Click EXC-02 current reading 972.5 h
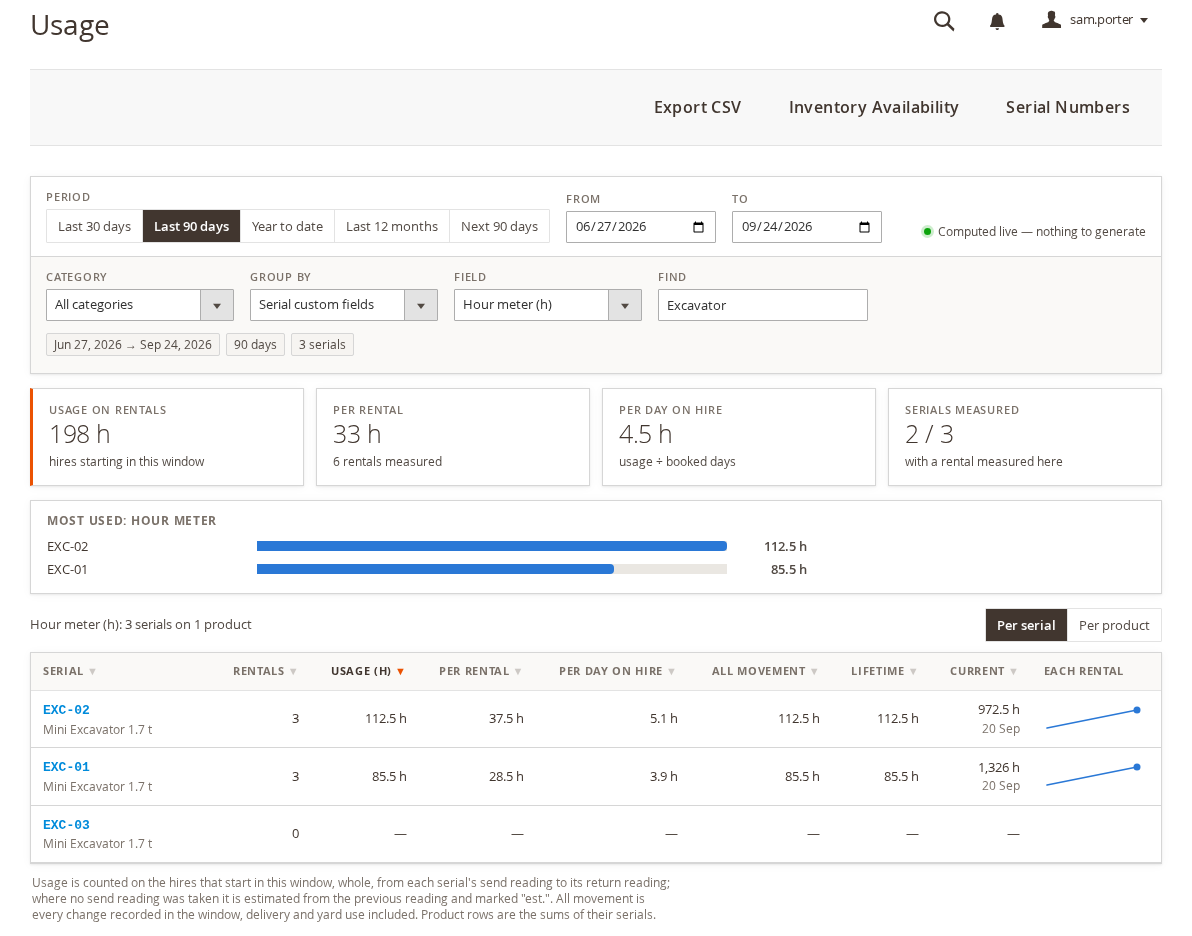Image resolution: width=1192 pixels, height=936 pixels. pyautogui.click(x=999, y=709)
